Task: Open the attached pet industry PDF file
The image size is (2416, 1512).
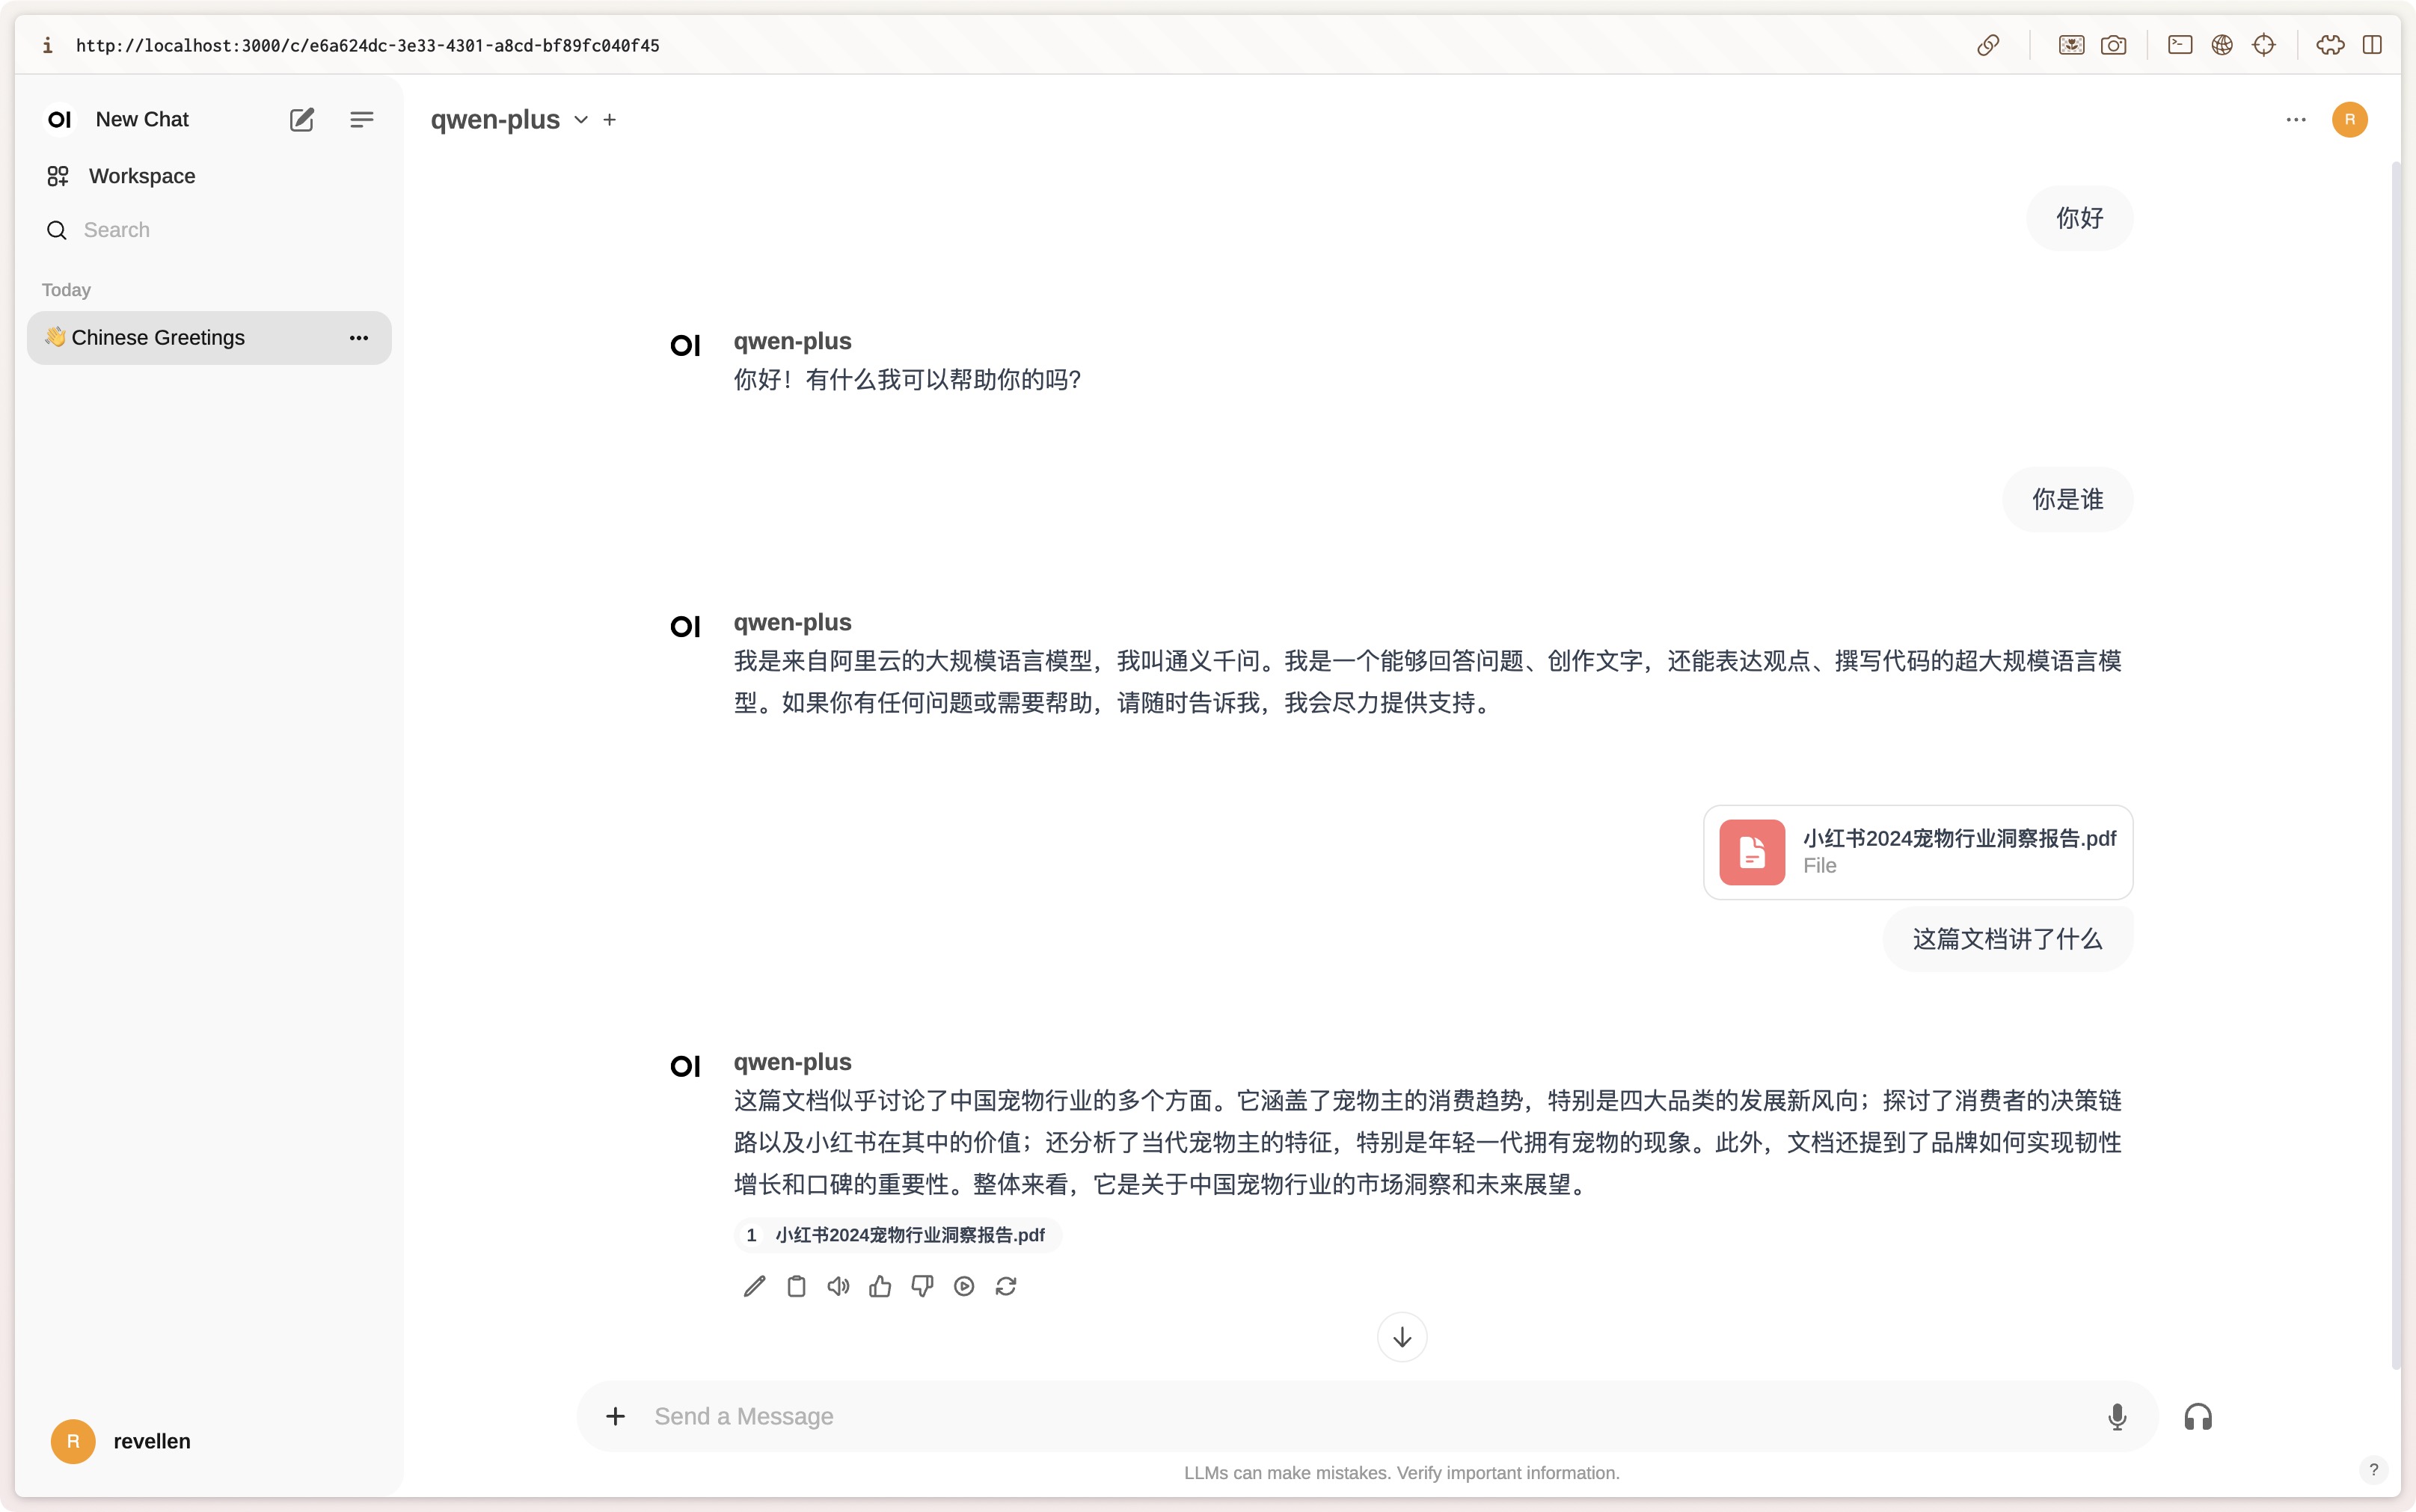Action: (x=1917, y=852)
